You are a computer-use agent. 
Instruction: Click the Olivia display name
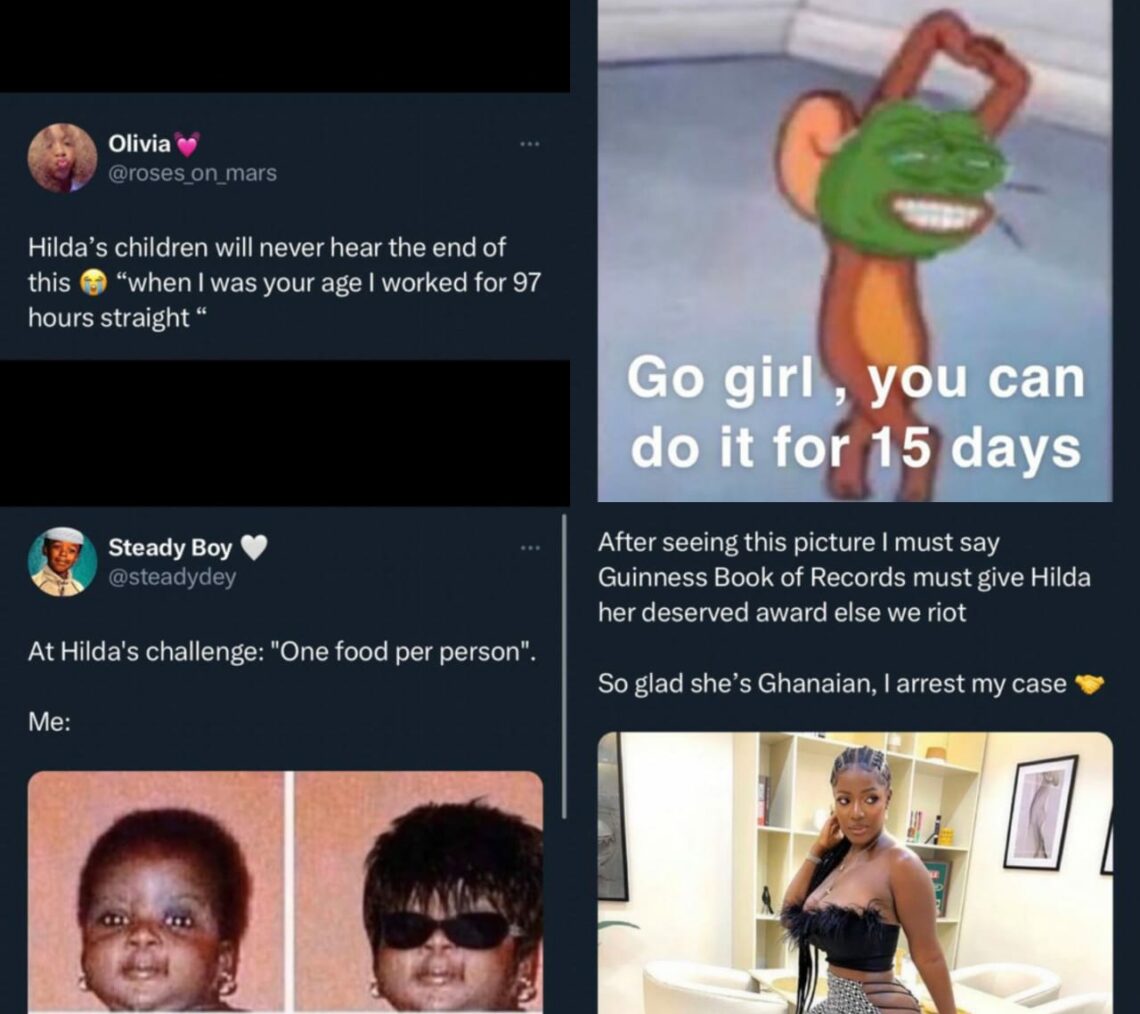point(140,143)
